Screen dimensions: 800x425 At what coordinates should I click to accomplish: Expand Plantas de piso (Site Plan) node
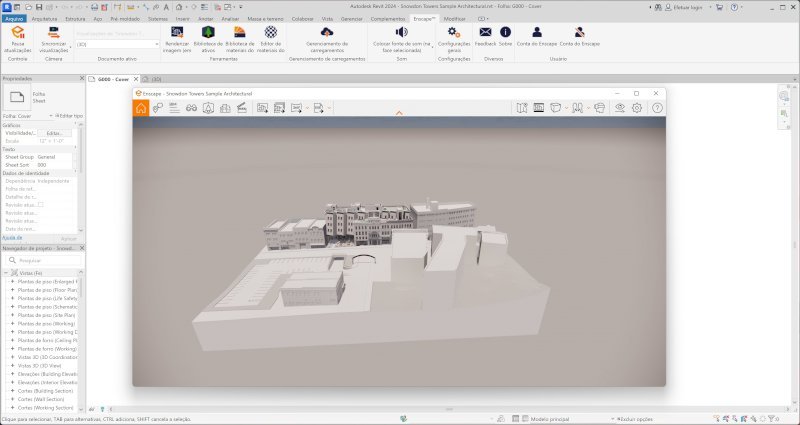[x=12, y=314]
